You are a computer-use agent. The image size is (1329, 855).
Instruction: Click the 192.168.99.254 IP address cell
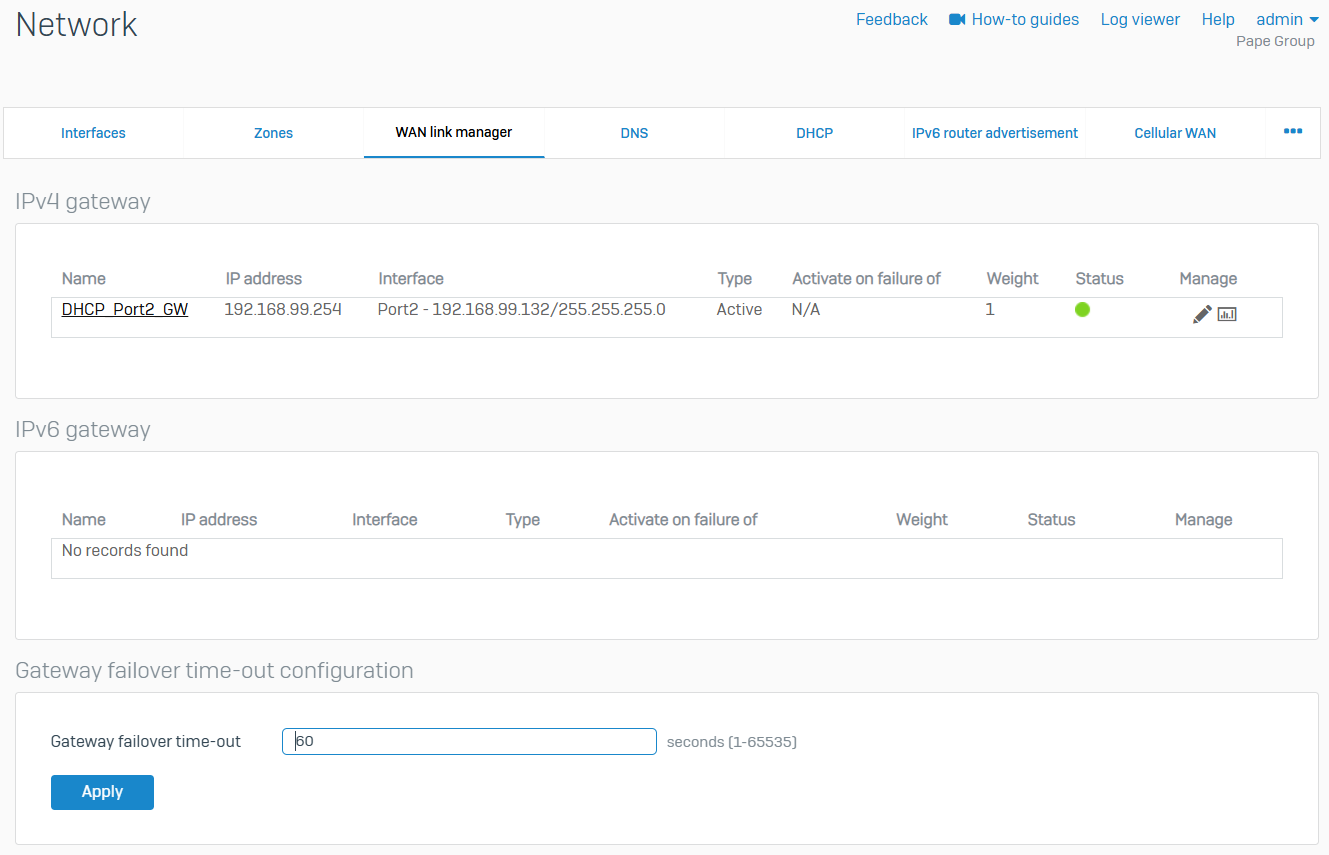[283, 310]
